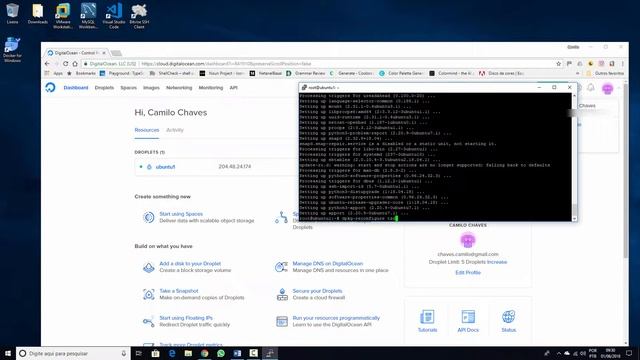Open Status globe icon in sidebar
This screenshot has width=640, height=360.
509,317
